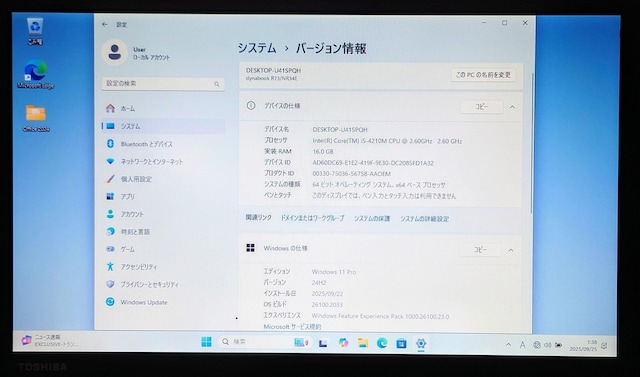Image resolution: width=640 pixels, height=377 pixels.
Task: Show hidden tray icons chevron
Action: (x=508, y=345)
